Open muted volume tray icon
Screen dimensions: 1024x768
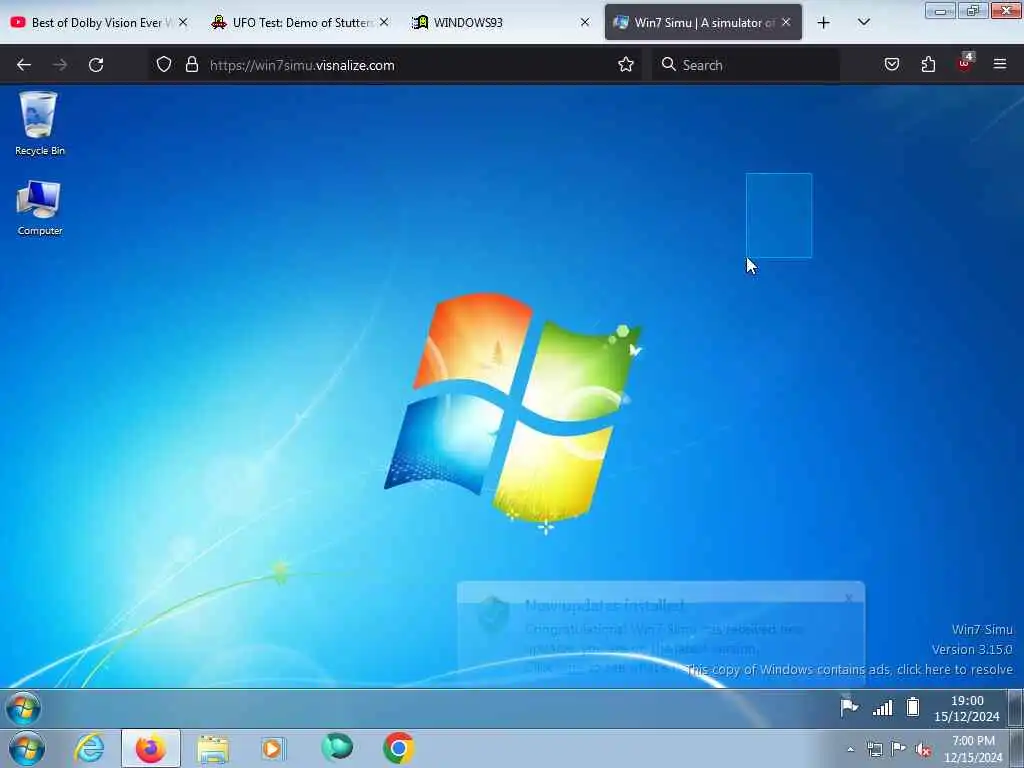pos(923,749)
